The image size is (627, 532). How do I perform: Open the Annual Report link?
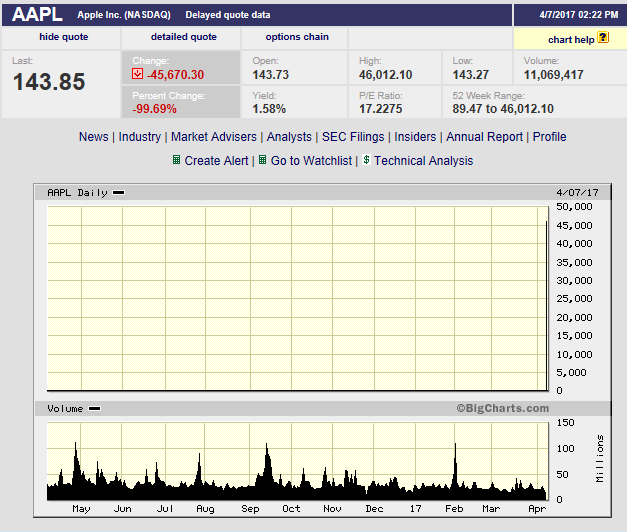tap(484, 137)
